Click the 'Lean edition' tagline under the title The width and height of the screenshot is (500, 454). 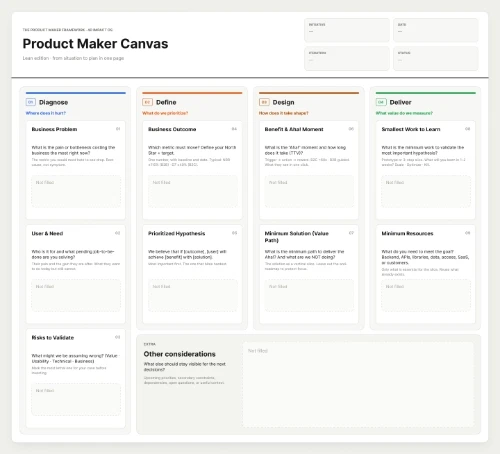(x=73, y=58)
